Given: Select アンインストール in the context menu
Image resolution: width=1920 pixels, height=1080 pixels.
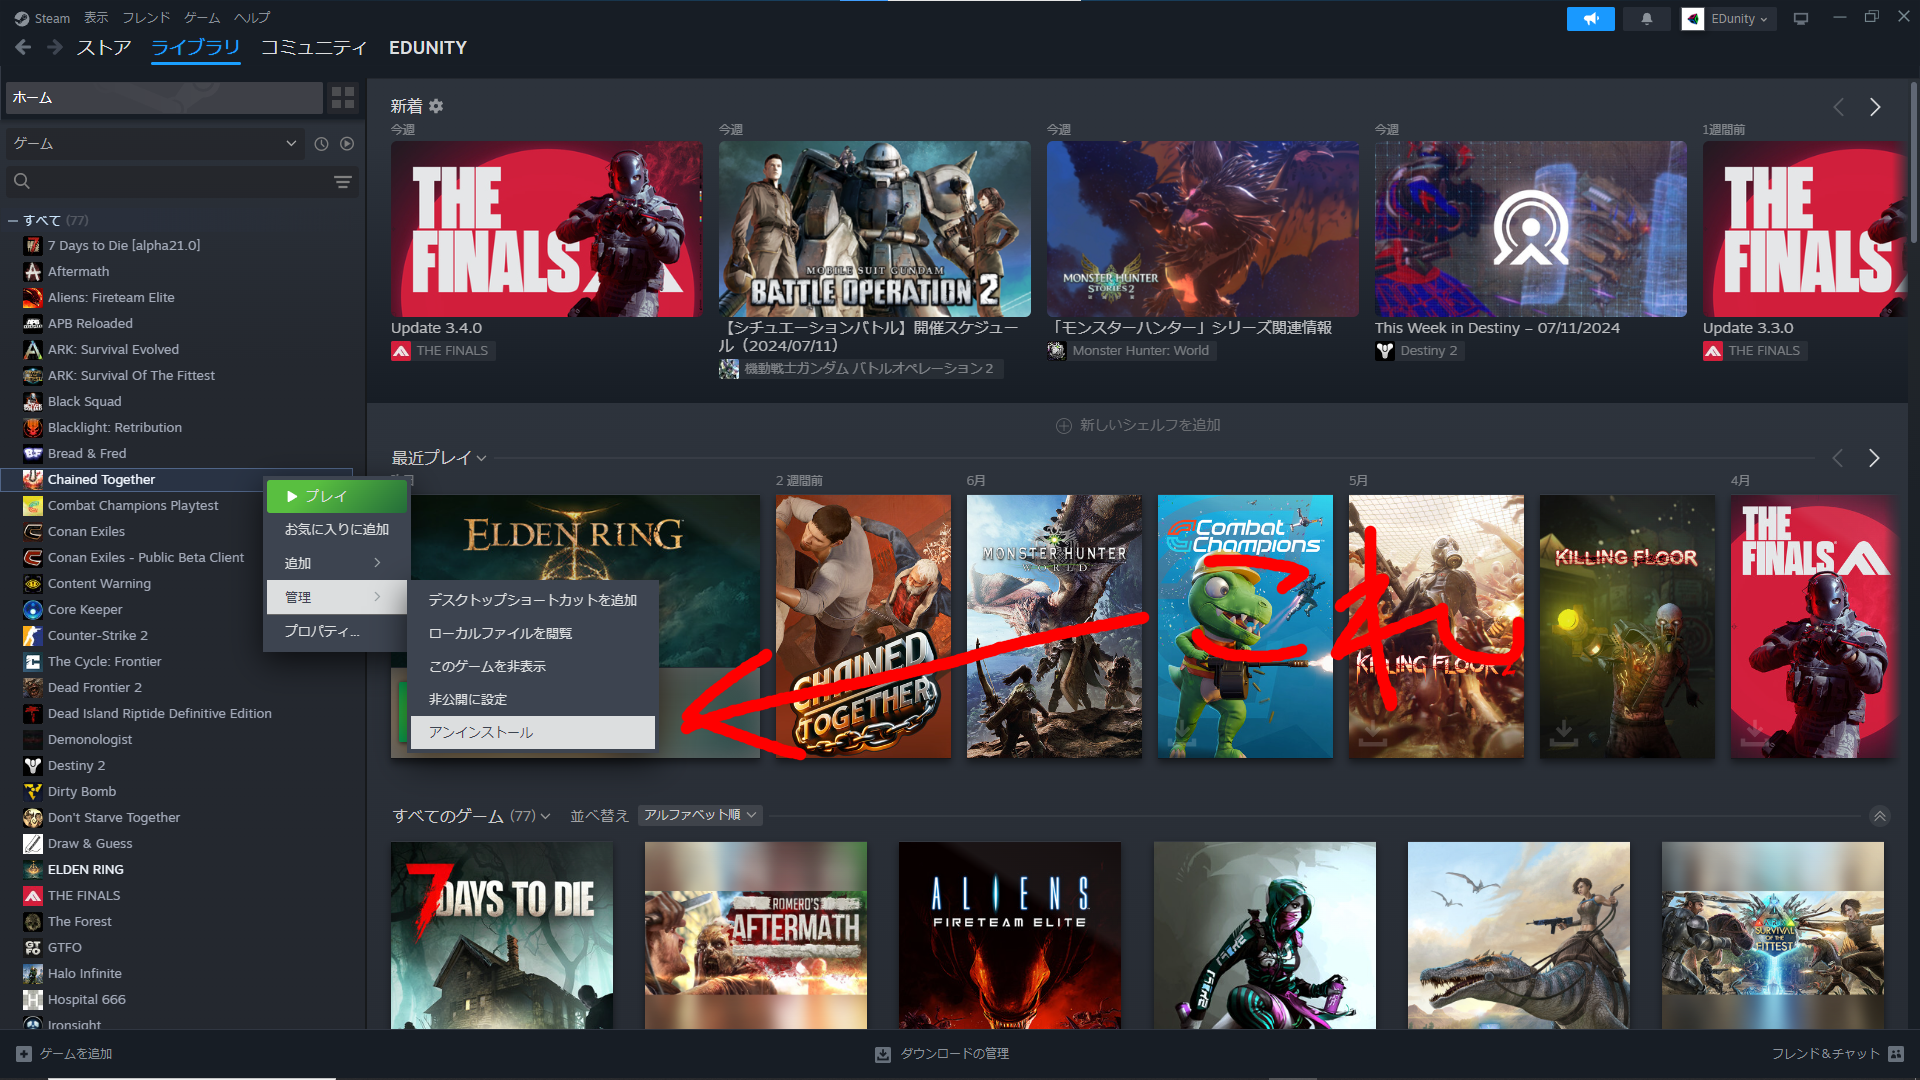Looking at the screenshot, I should [480, 732].
